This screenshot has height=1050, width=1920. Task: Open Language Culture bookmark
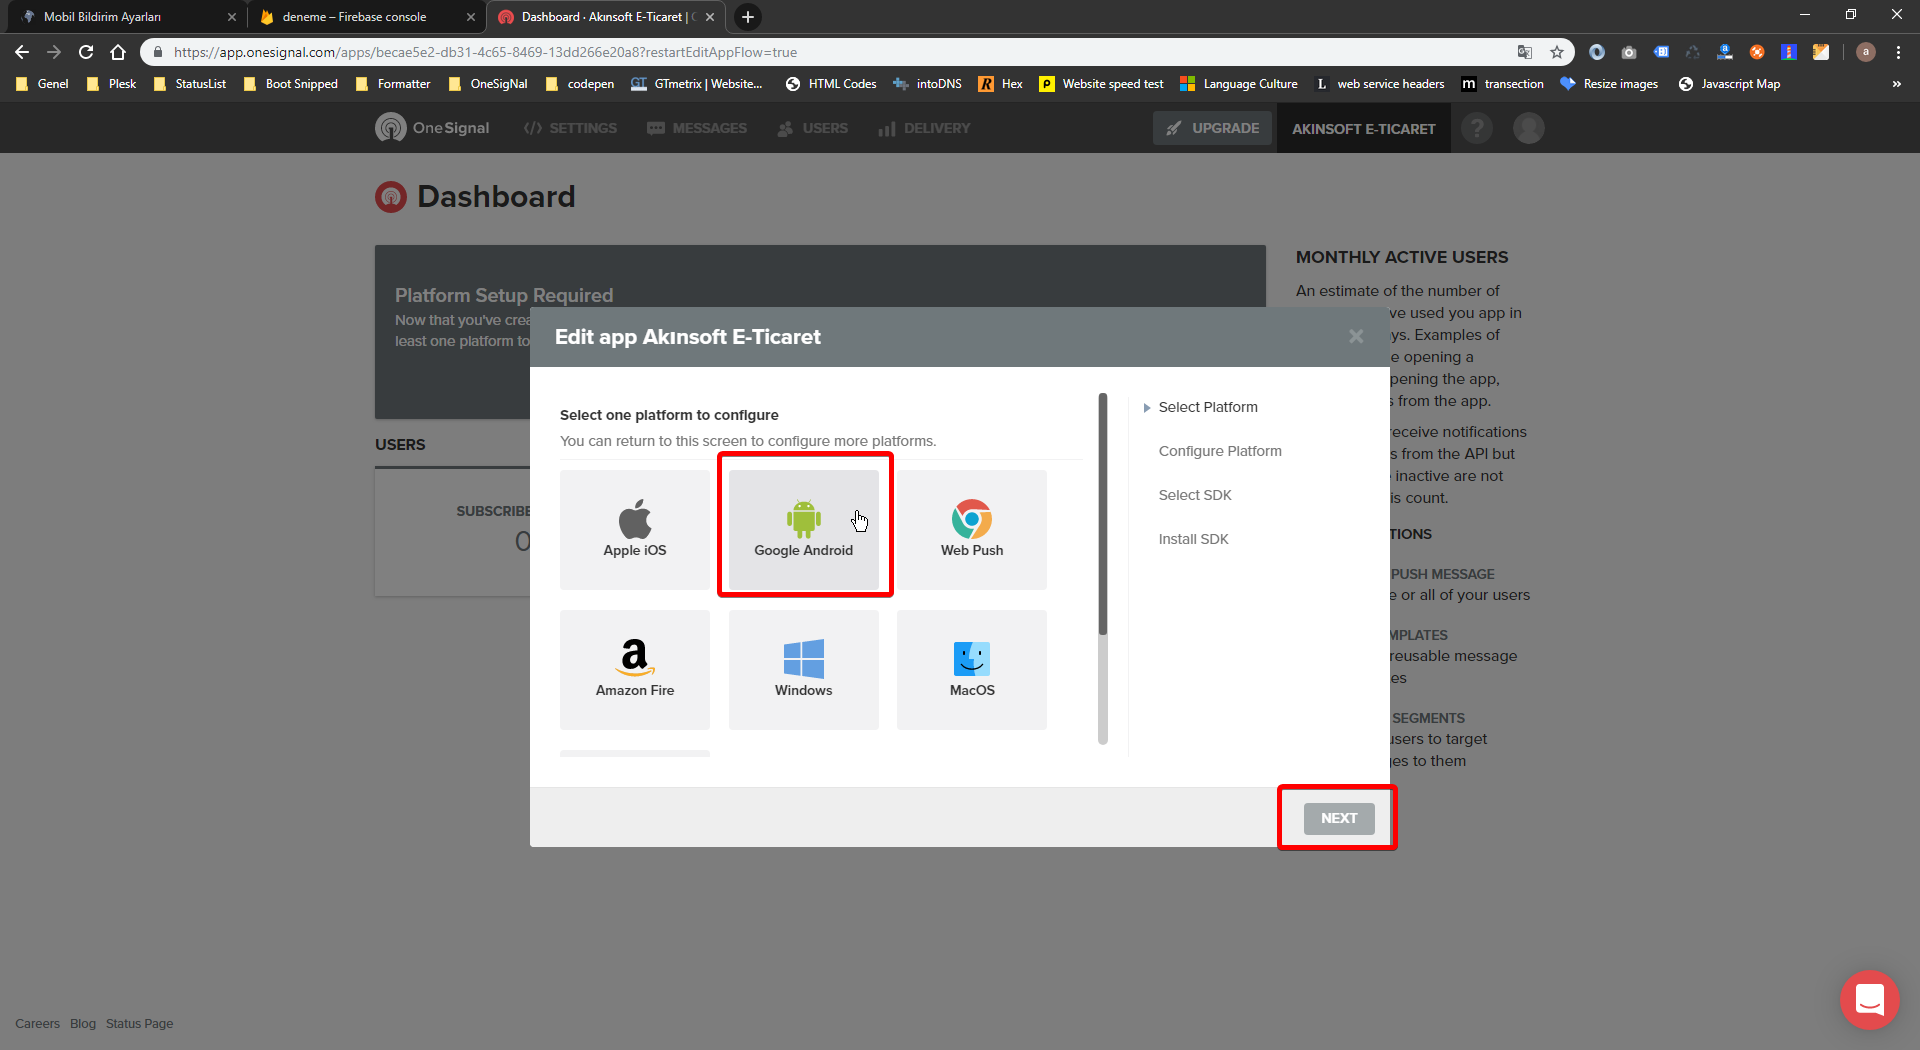1239,84
